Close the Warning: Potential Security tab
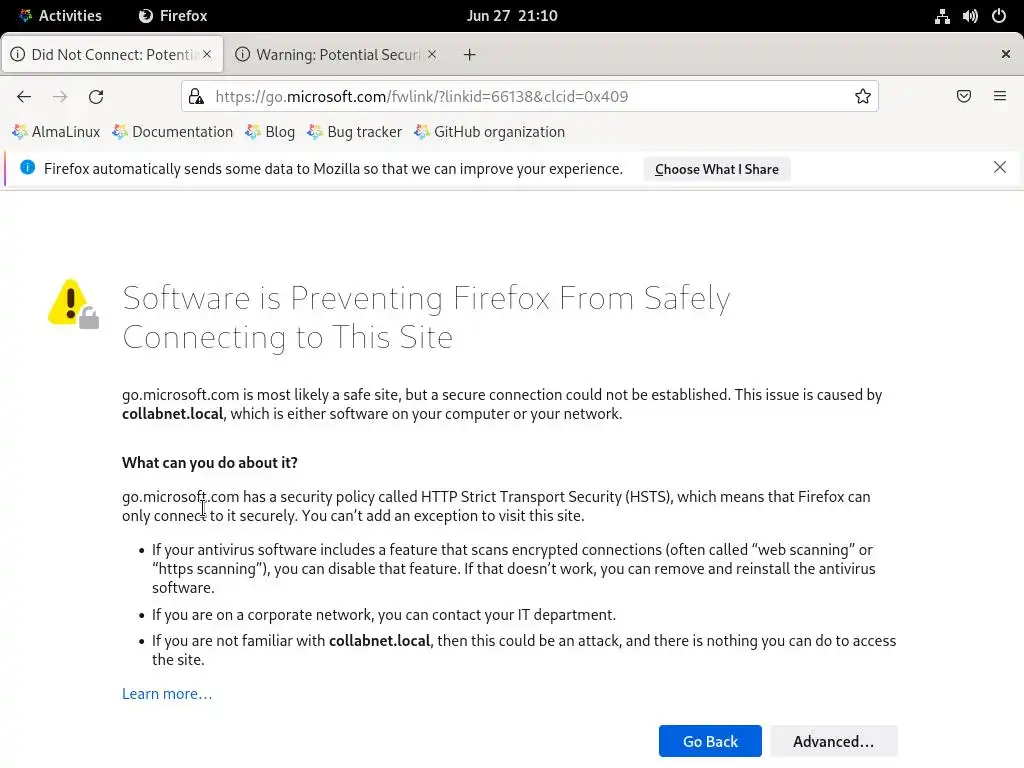This screenshot has width=1024, height=768. 432,54
